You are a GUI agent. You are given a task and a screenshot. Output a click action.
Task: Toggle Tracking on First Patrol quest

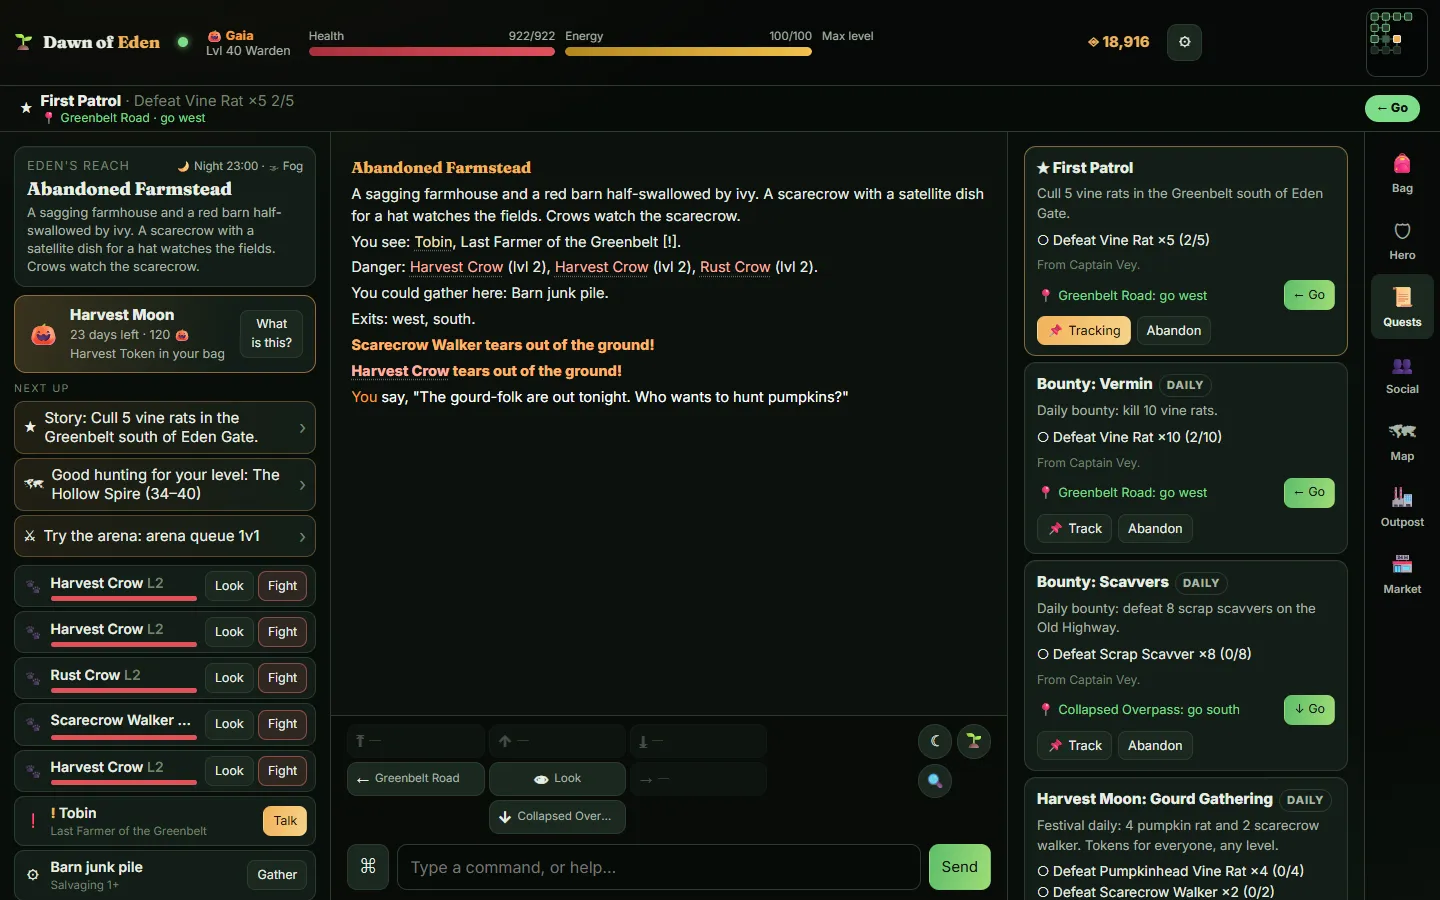pyautogui.click(x=1084, y=331)
